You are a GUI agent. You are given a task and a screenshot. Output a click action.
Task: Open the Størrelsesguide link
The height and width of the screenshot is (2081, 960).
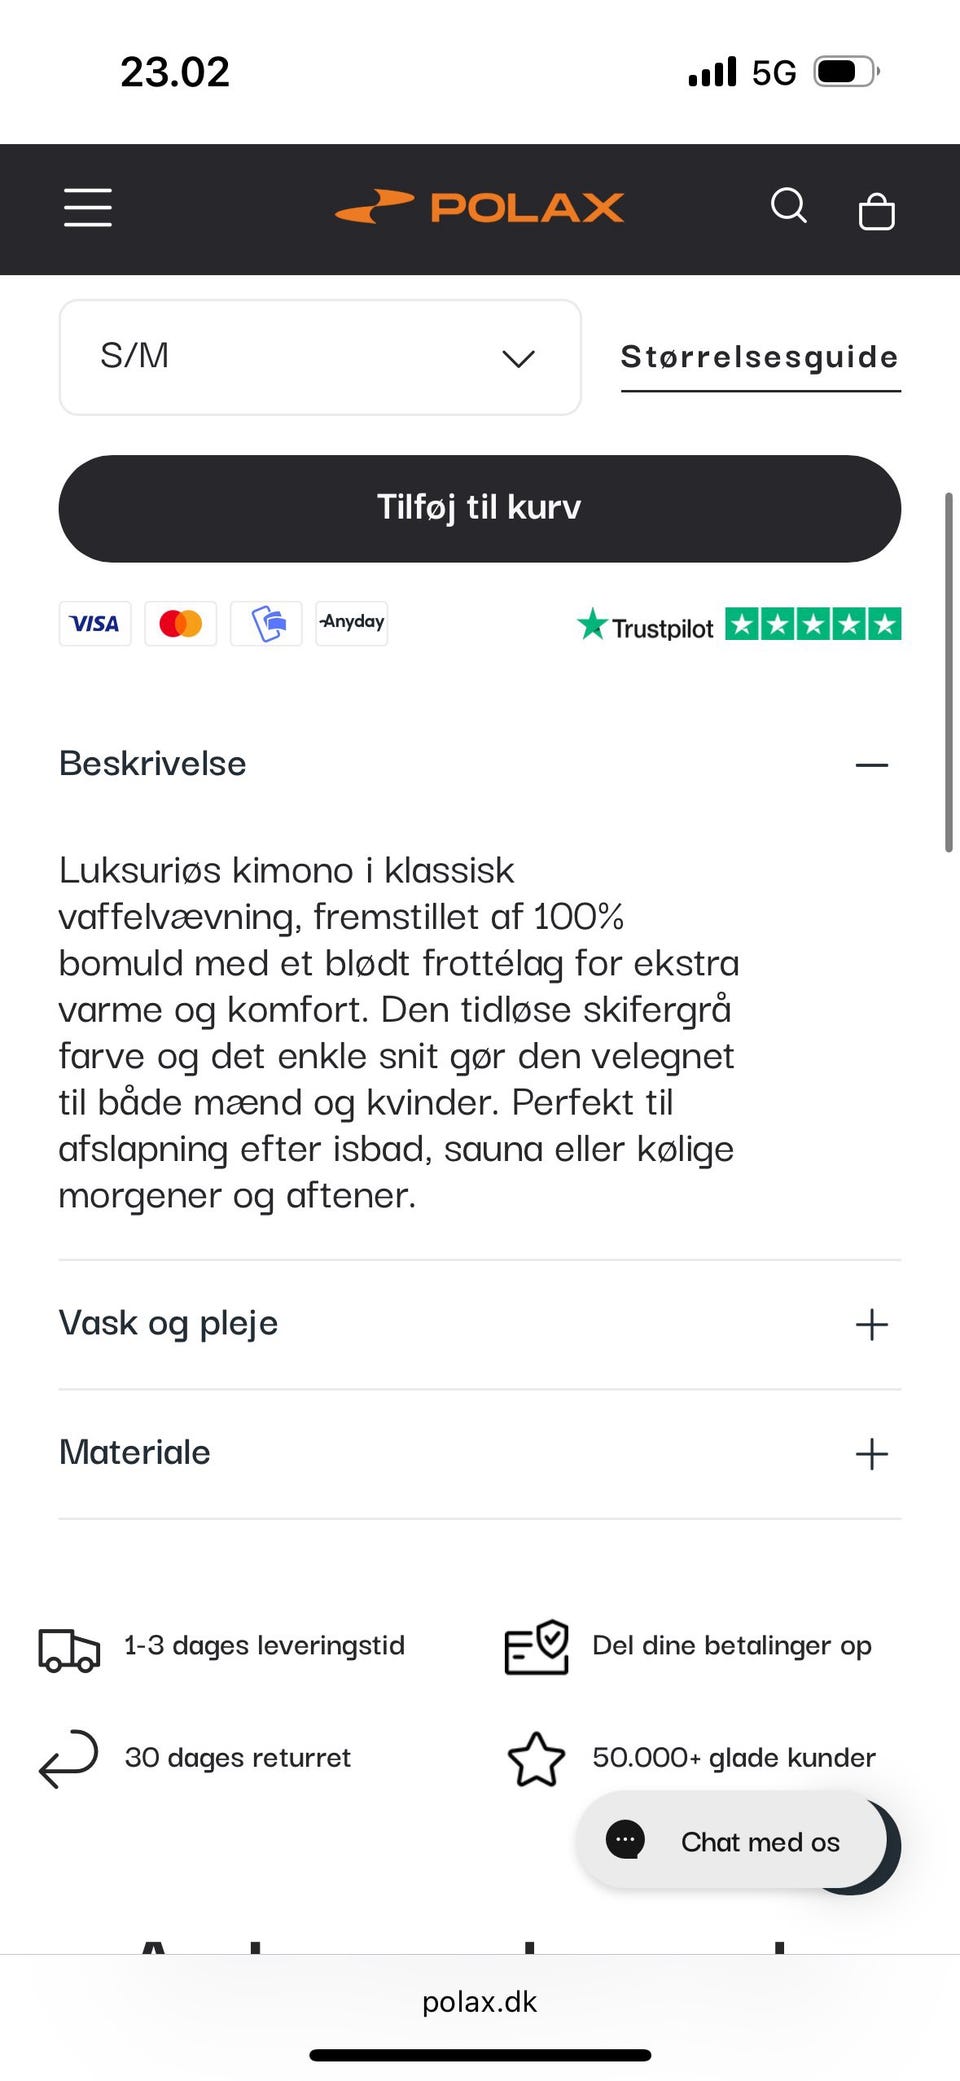(x=760, y=357)
